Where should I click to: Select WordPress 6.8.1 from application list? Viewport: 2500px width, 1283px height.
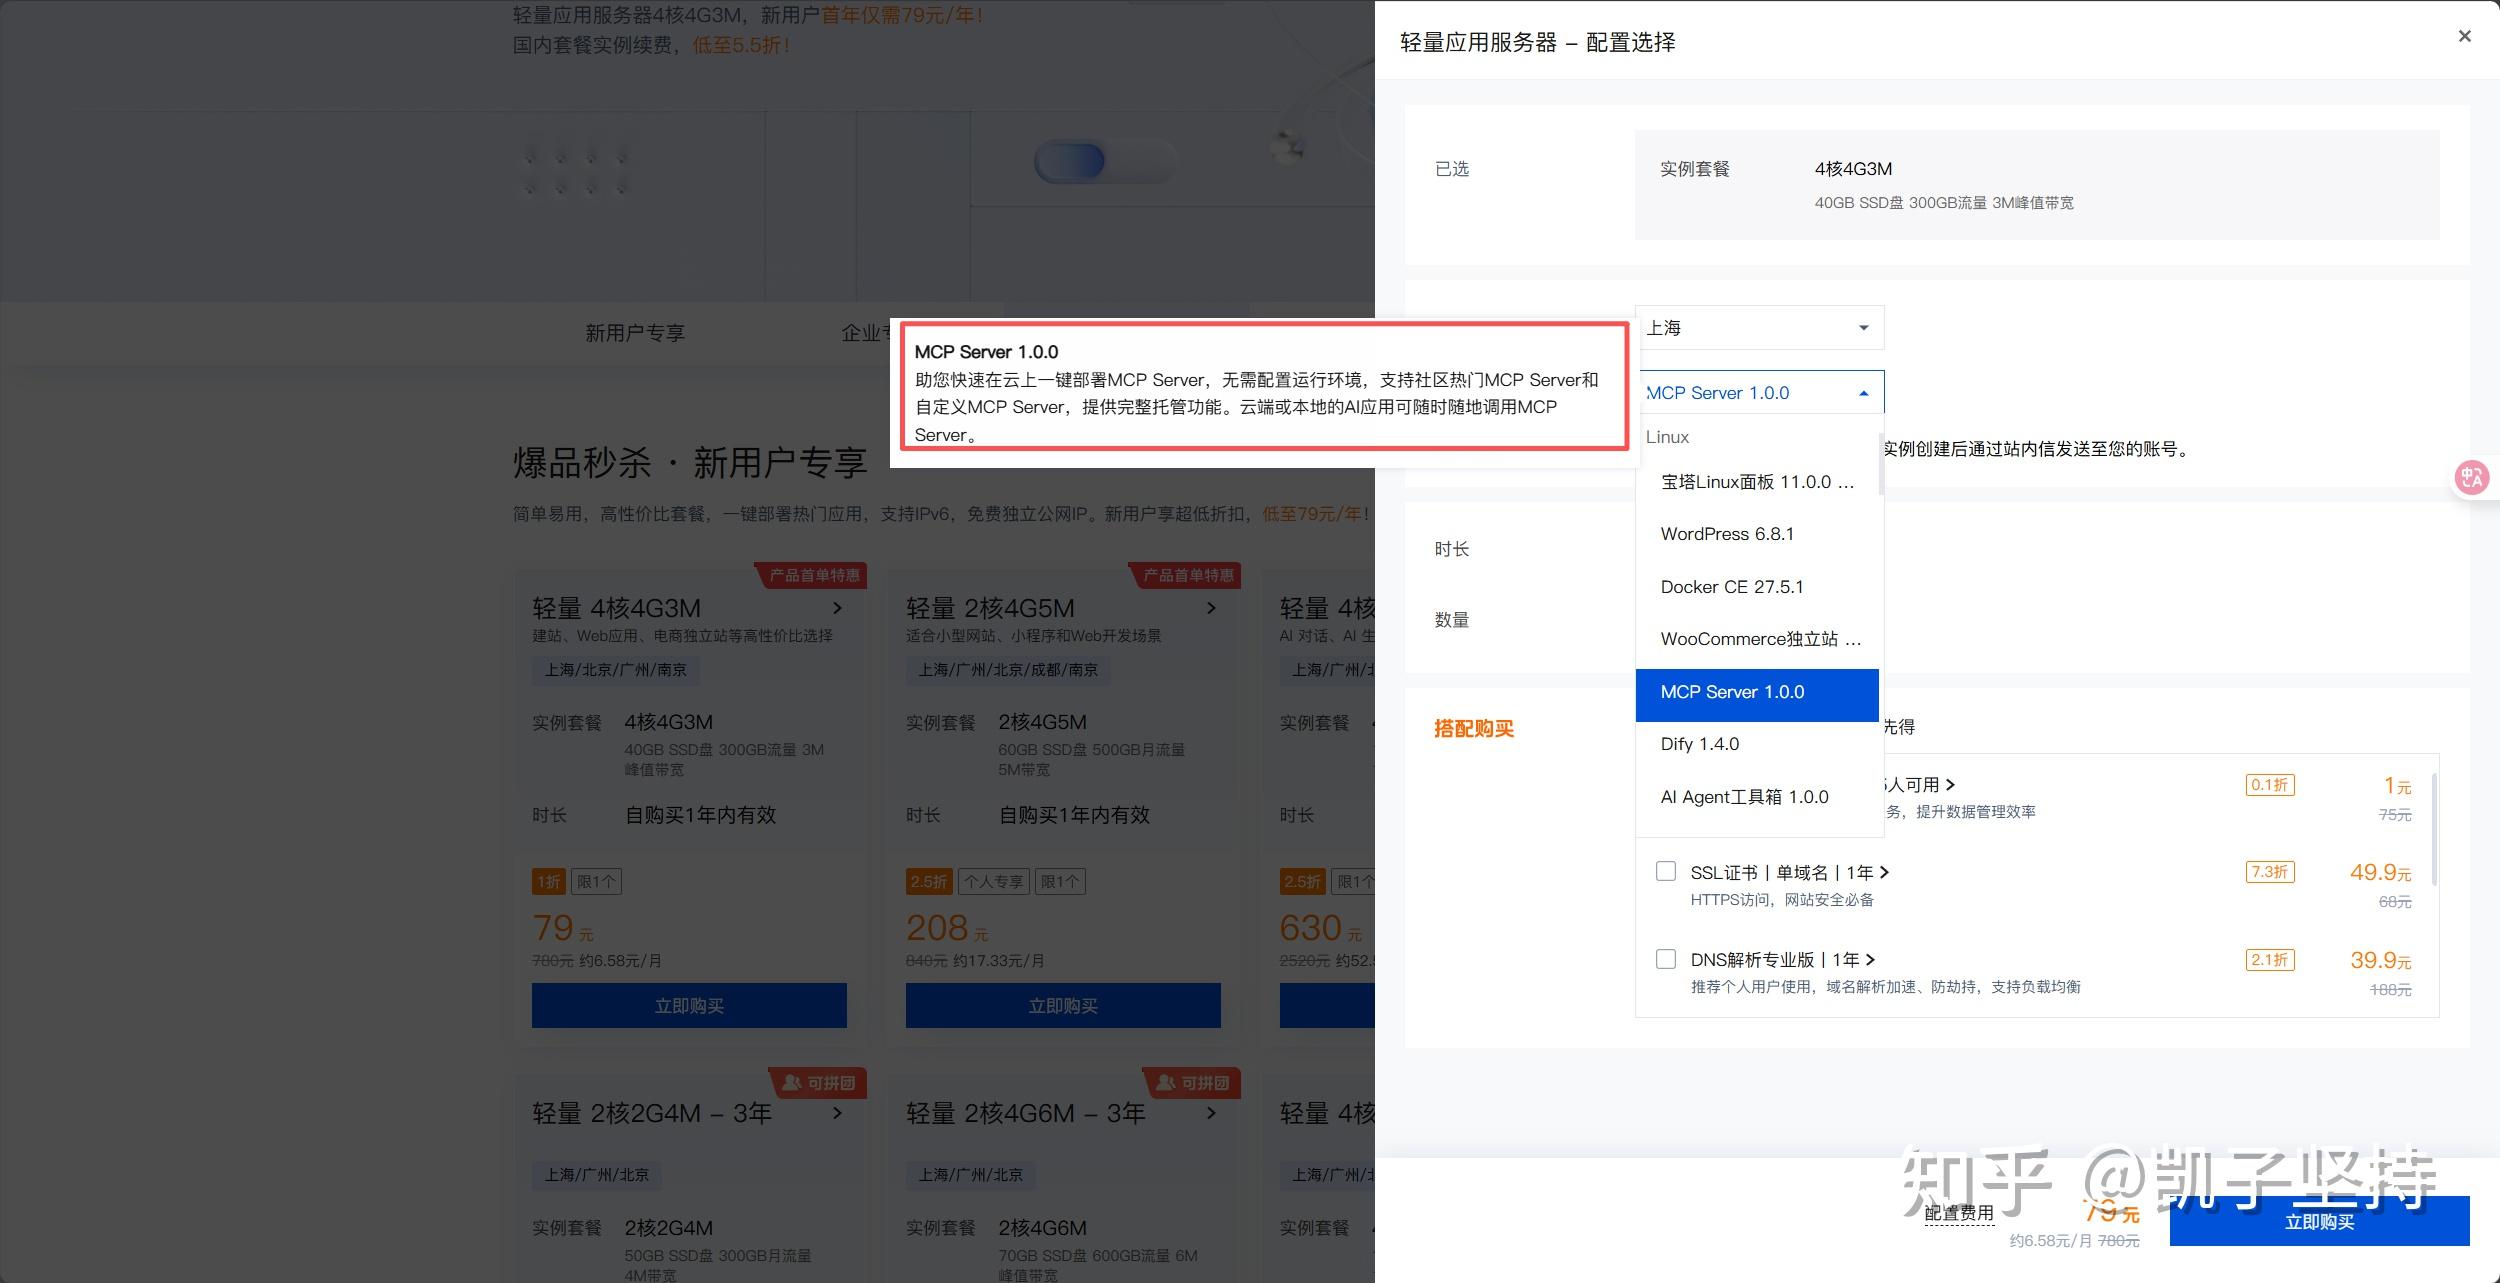click(1727, 534)
